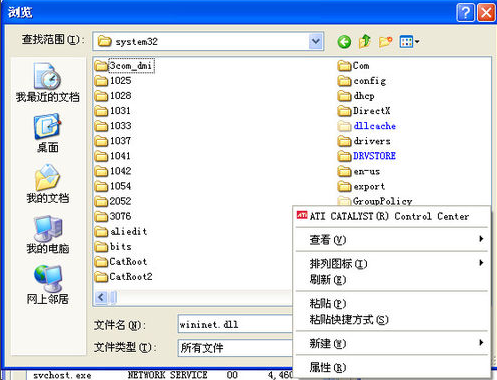Image resolution: width=497 pixels, height=380 pixels.
Task: Click the 文件名 input field
Action: 235,324
